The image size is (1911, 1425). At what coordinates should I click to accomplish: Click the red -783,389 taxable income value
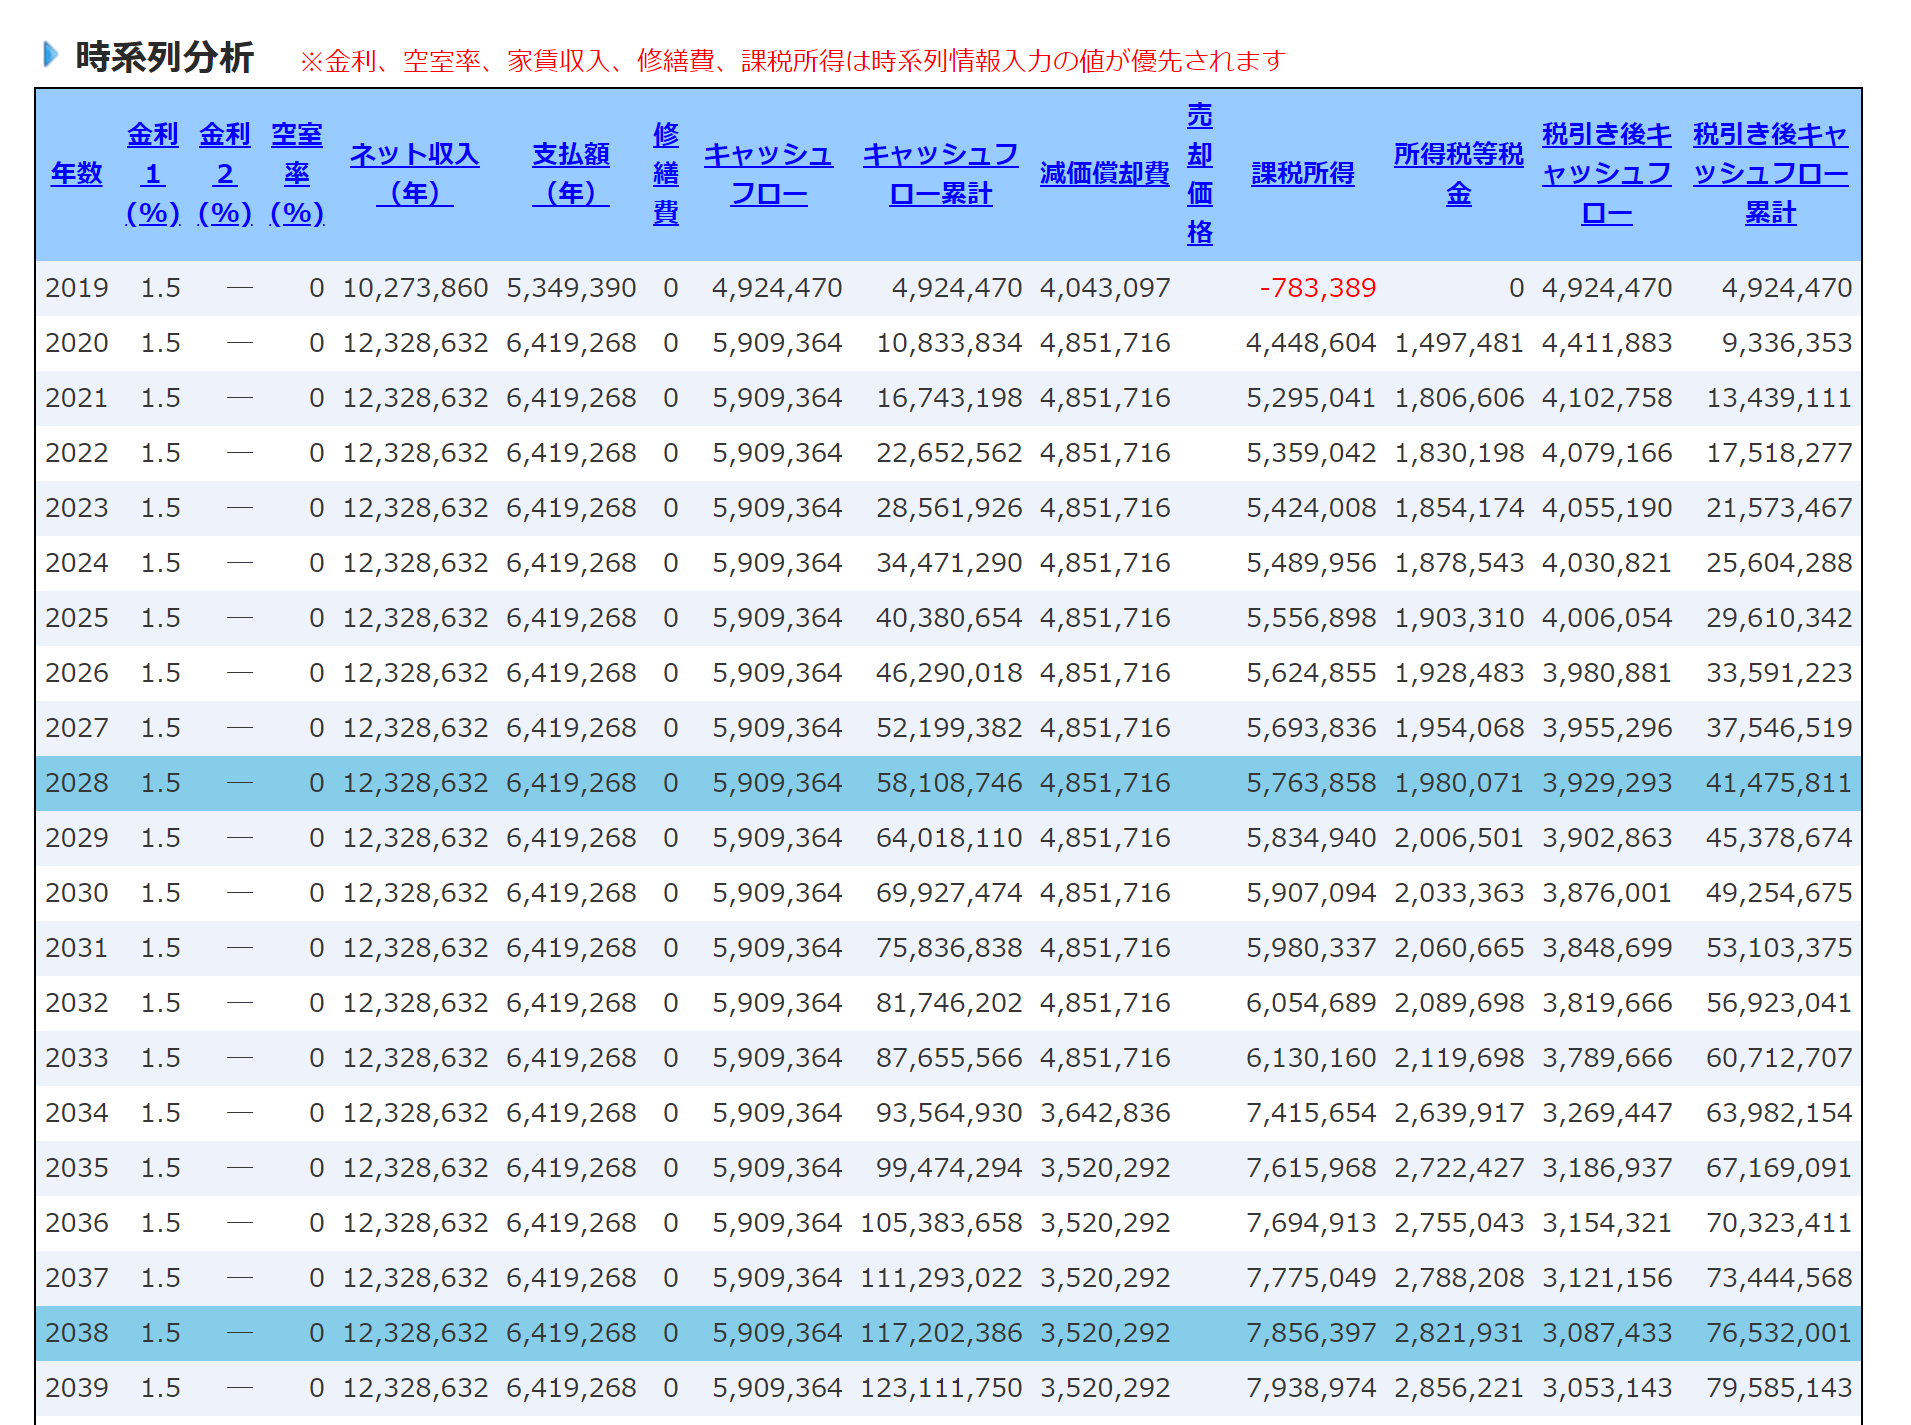1317,288
